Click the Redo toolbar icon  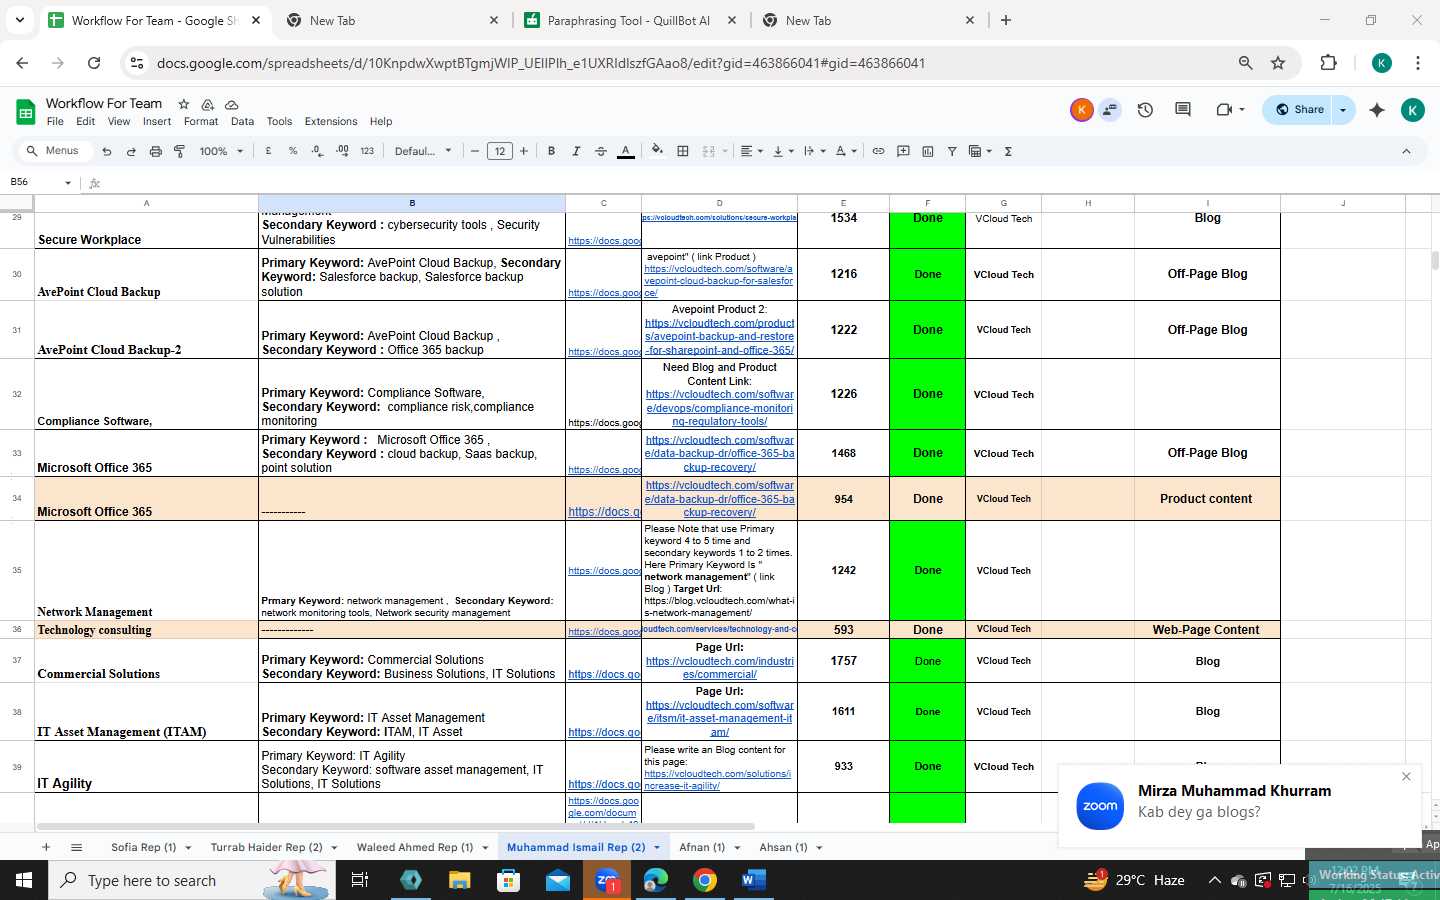[x=131, y=151]
